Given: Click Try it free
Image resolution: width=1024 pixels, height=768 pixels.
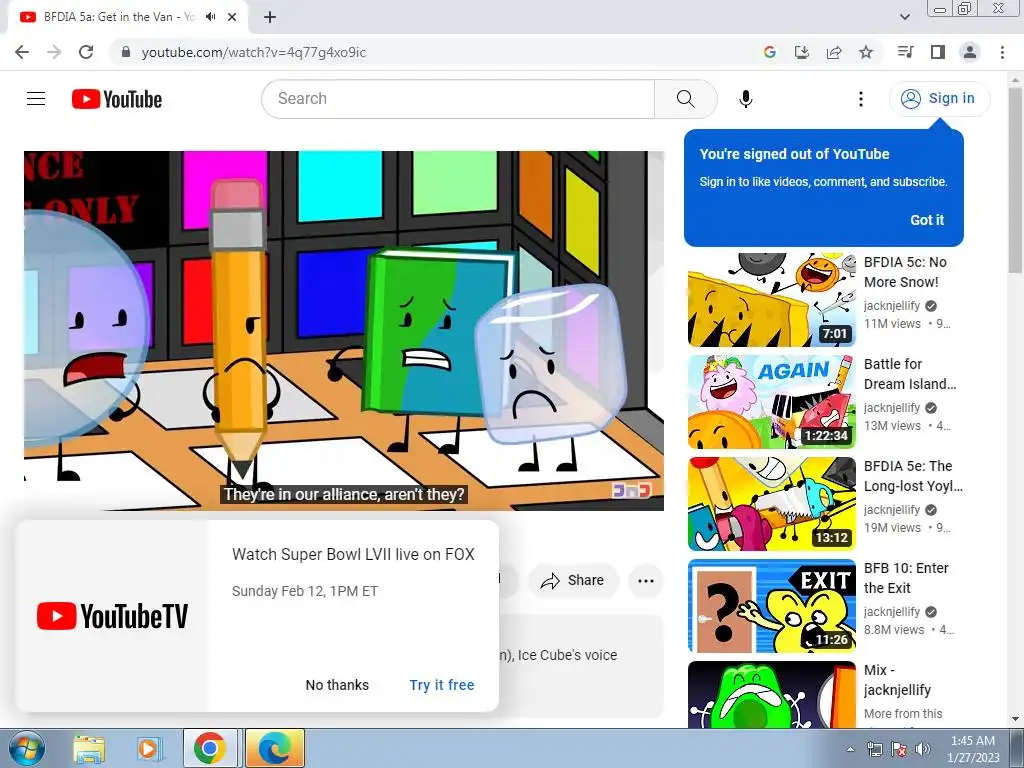Looking at the screenshot, I should click(442, 685).
